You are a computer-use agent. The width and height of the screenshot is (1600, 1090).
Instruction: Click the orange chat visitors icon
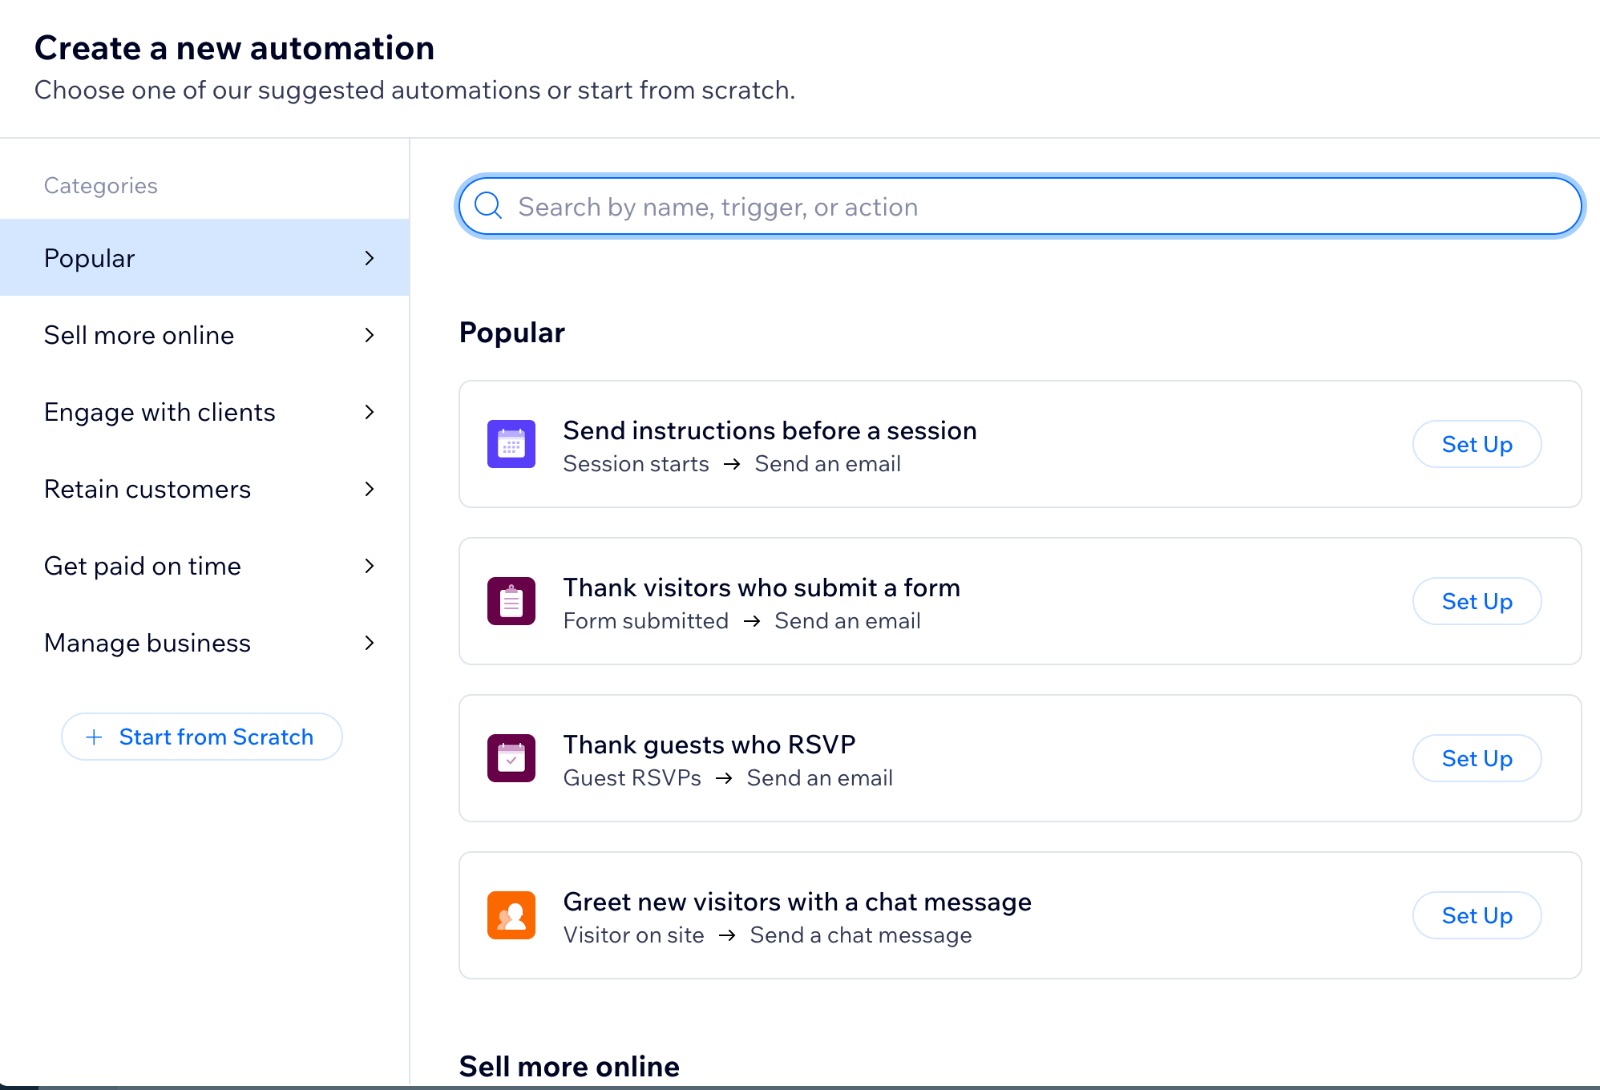click(x=511, y=915)
